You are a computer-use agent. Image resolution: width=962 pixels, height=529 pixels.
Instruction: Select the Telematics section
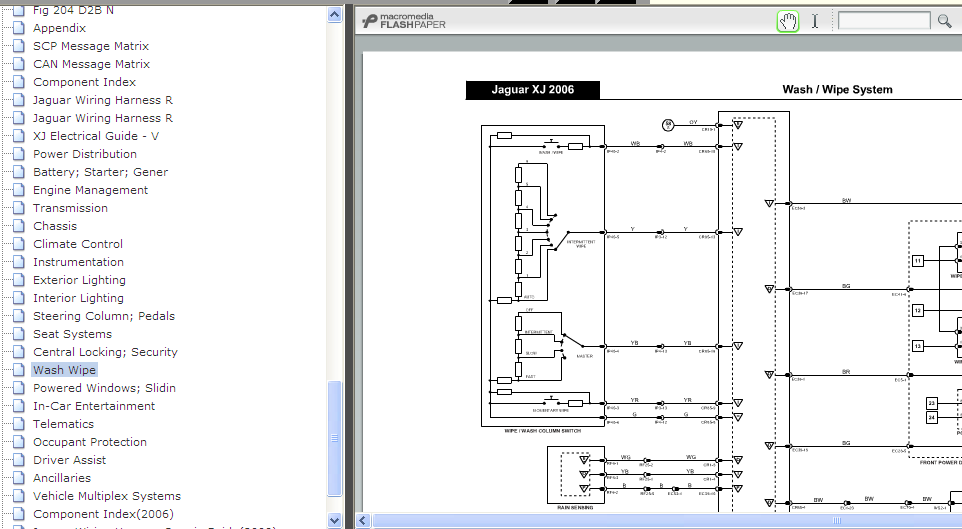[63, 424]
